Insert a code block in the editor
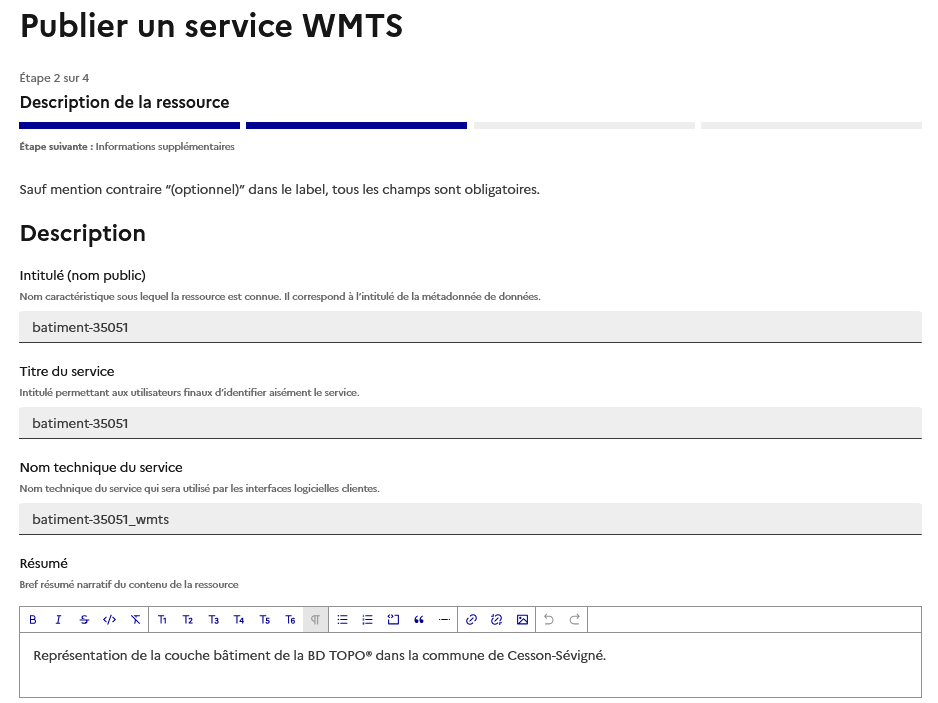The height and width of the screenshot is (703, 938). click(393, 619)
